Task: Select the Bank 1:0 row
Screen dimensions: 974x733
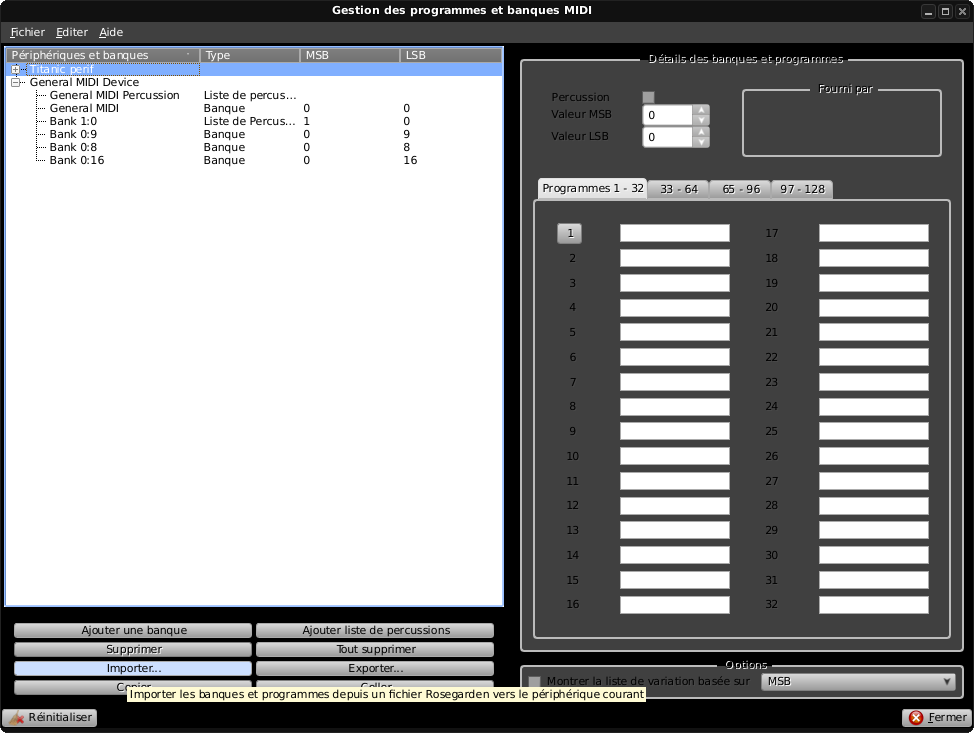Action: pos(253,121)
